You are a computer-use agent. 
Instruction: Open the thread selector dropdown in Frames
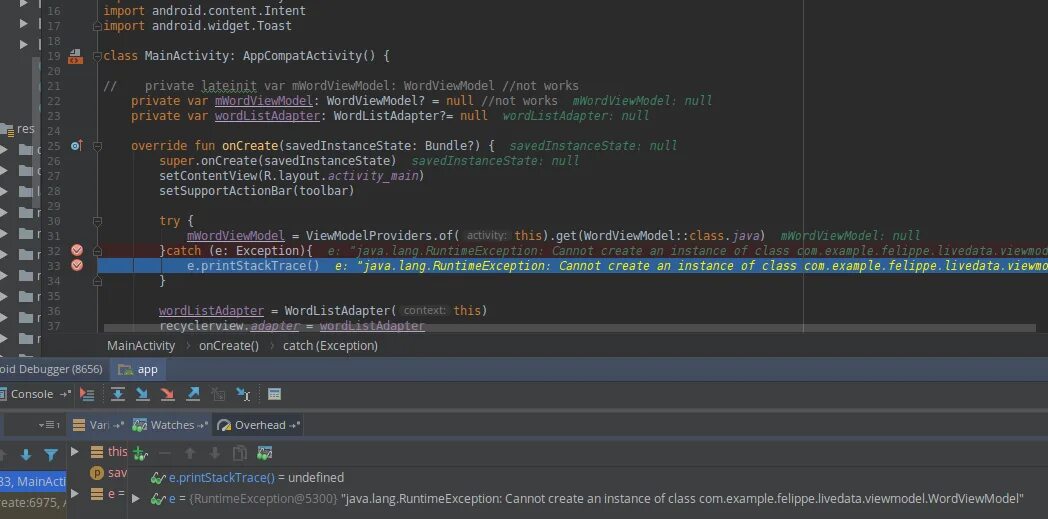coord(49,425)
